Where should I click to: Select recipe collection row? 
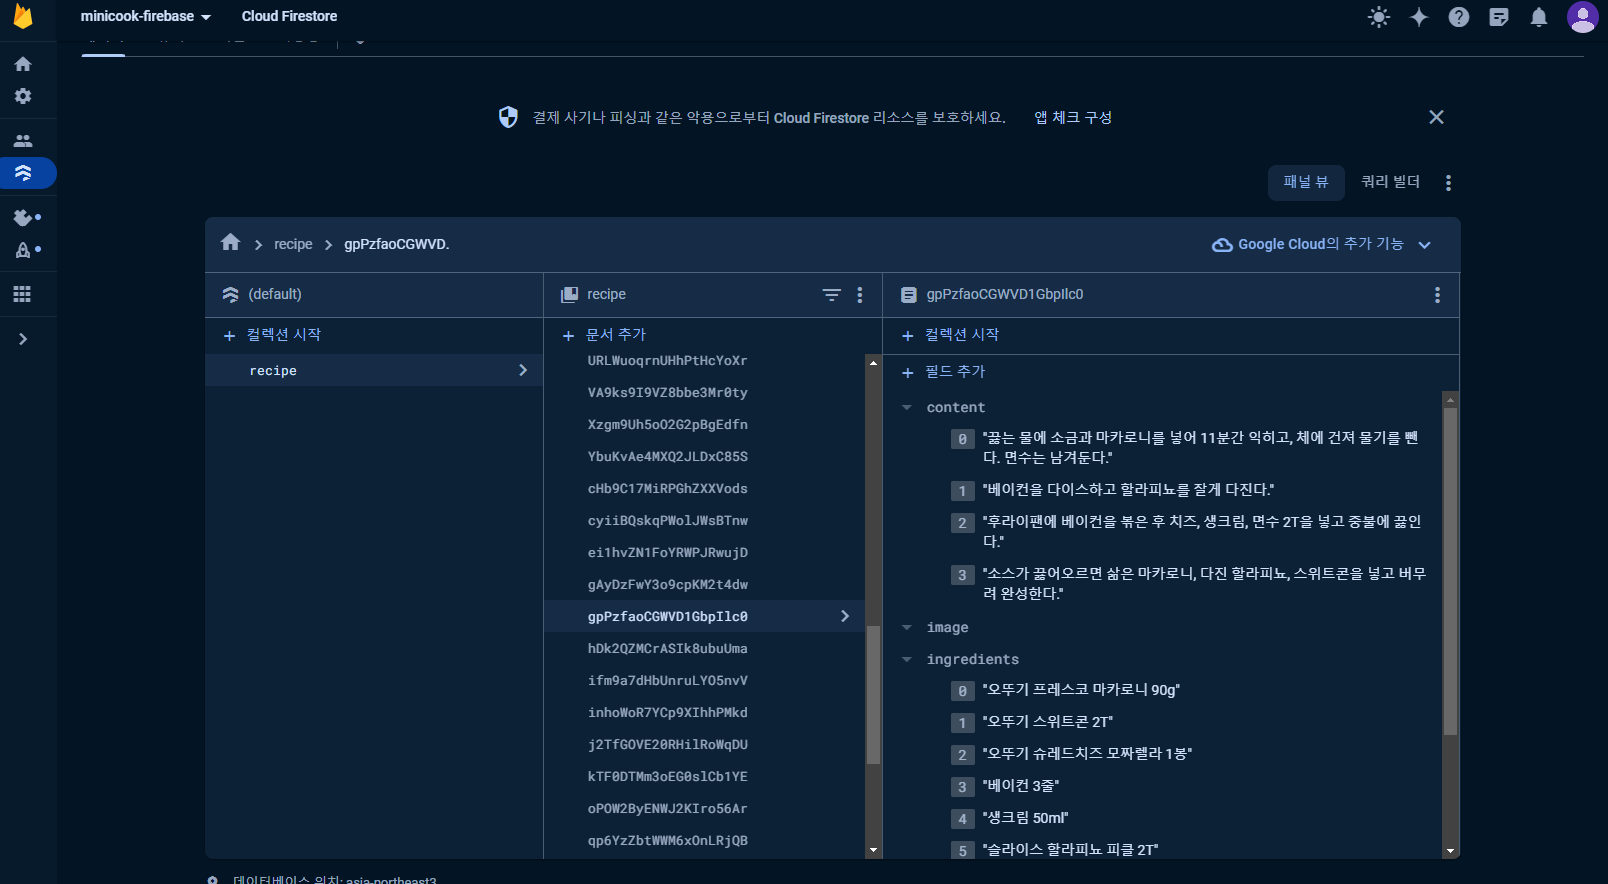click(x=373, y=370)
